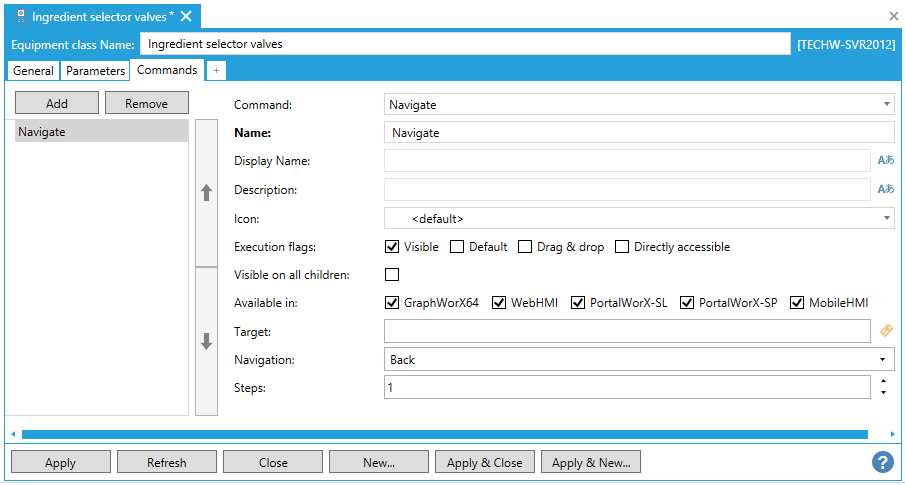Open the blue Help question mark icon

point(882,462)
